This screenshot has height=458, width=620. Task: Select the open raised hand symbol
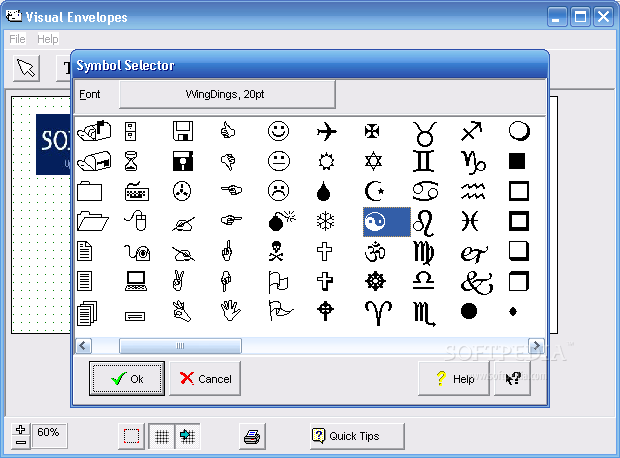(x=230, y=311)
